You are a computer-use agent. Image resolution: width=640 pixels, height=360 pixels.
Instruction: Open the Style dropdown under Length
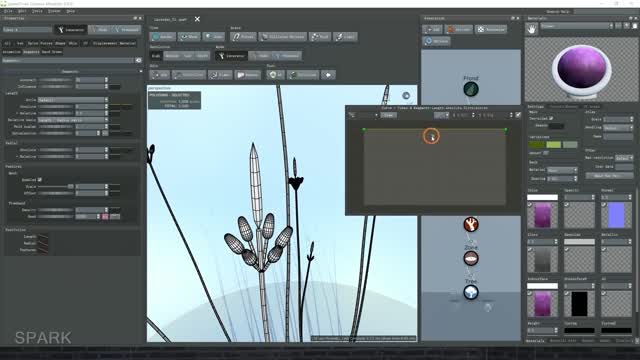pyautogui.click(x=73, y=100)
